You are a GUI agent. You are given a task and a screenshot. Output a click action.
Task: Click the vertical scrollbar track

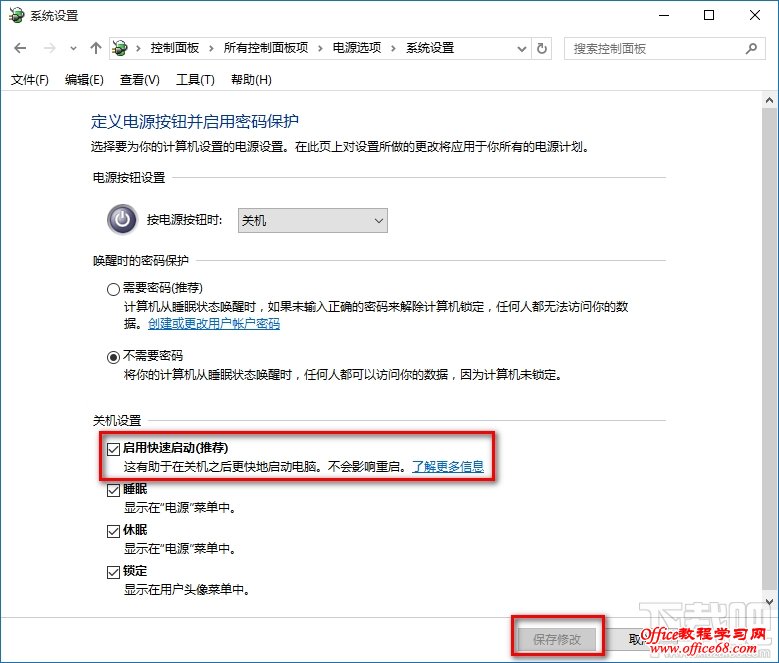point(769,348)
